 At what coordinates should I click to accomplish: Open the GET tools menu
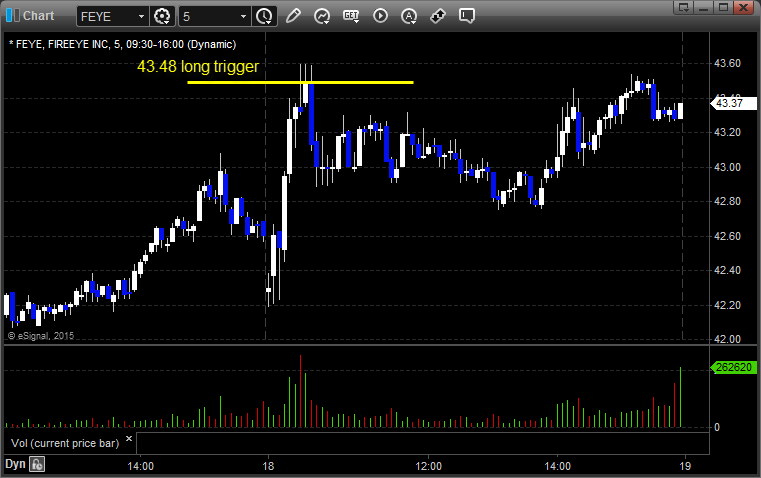(x=351, y=16)
